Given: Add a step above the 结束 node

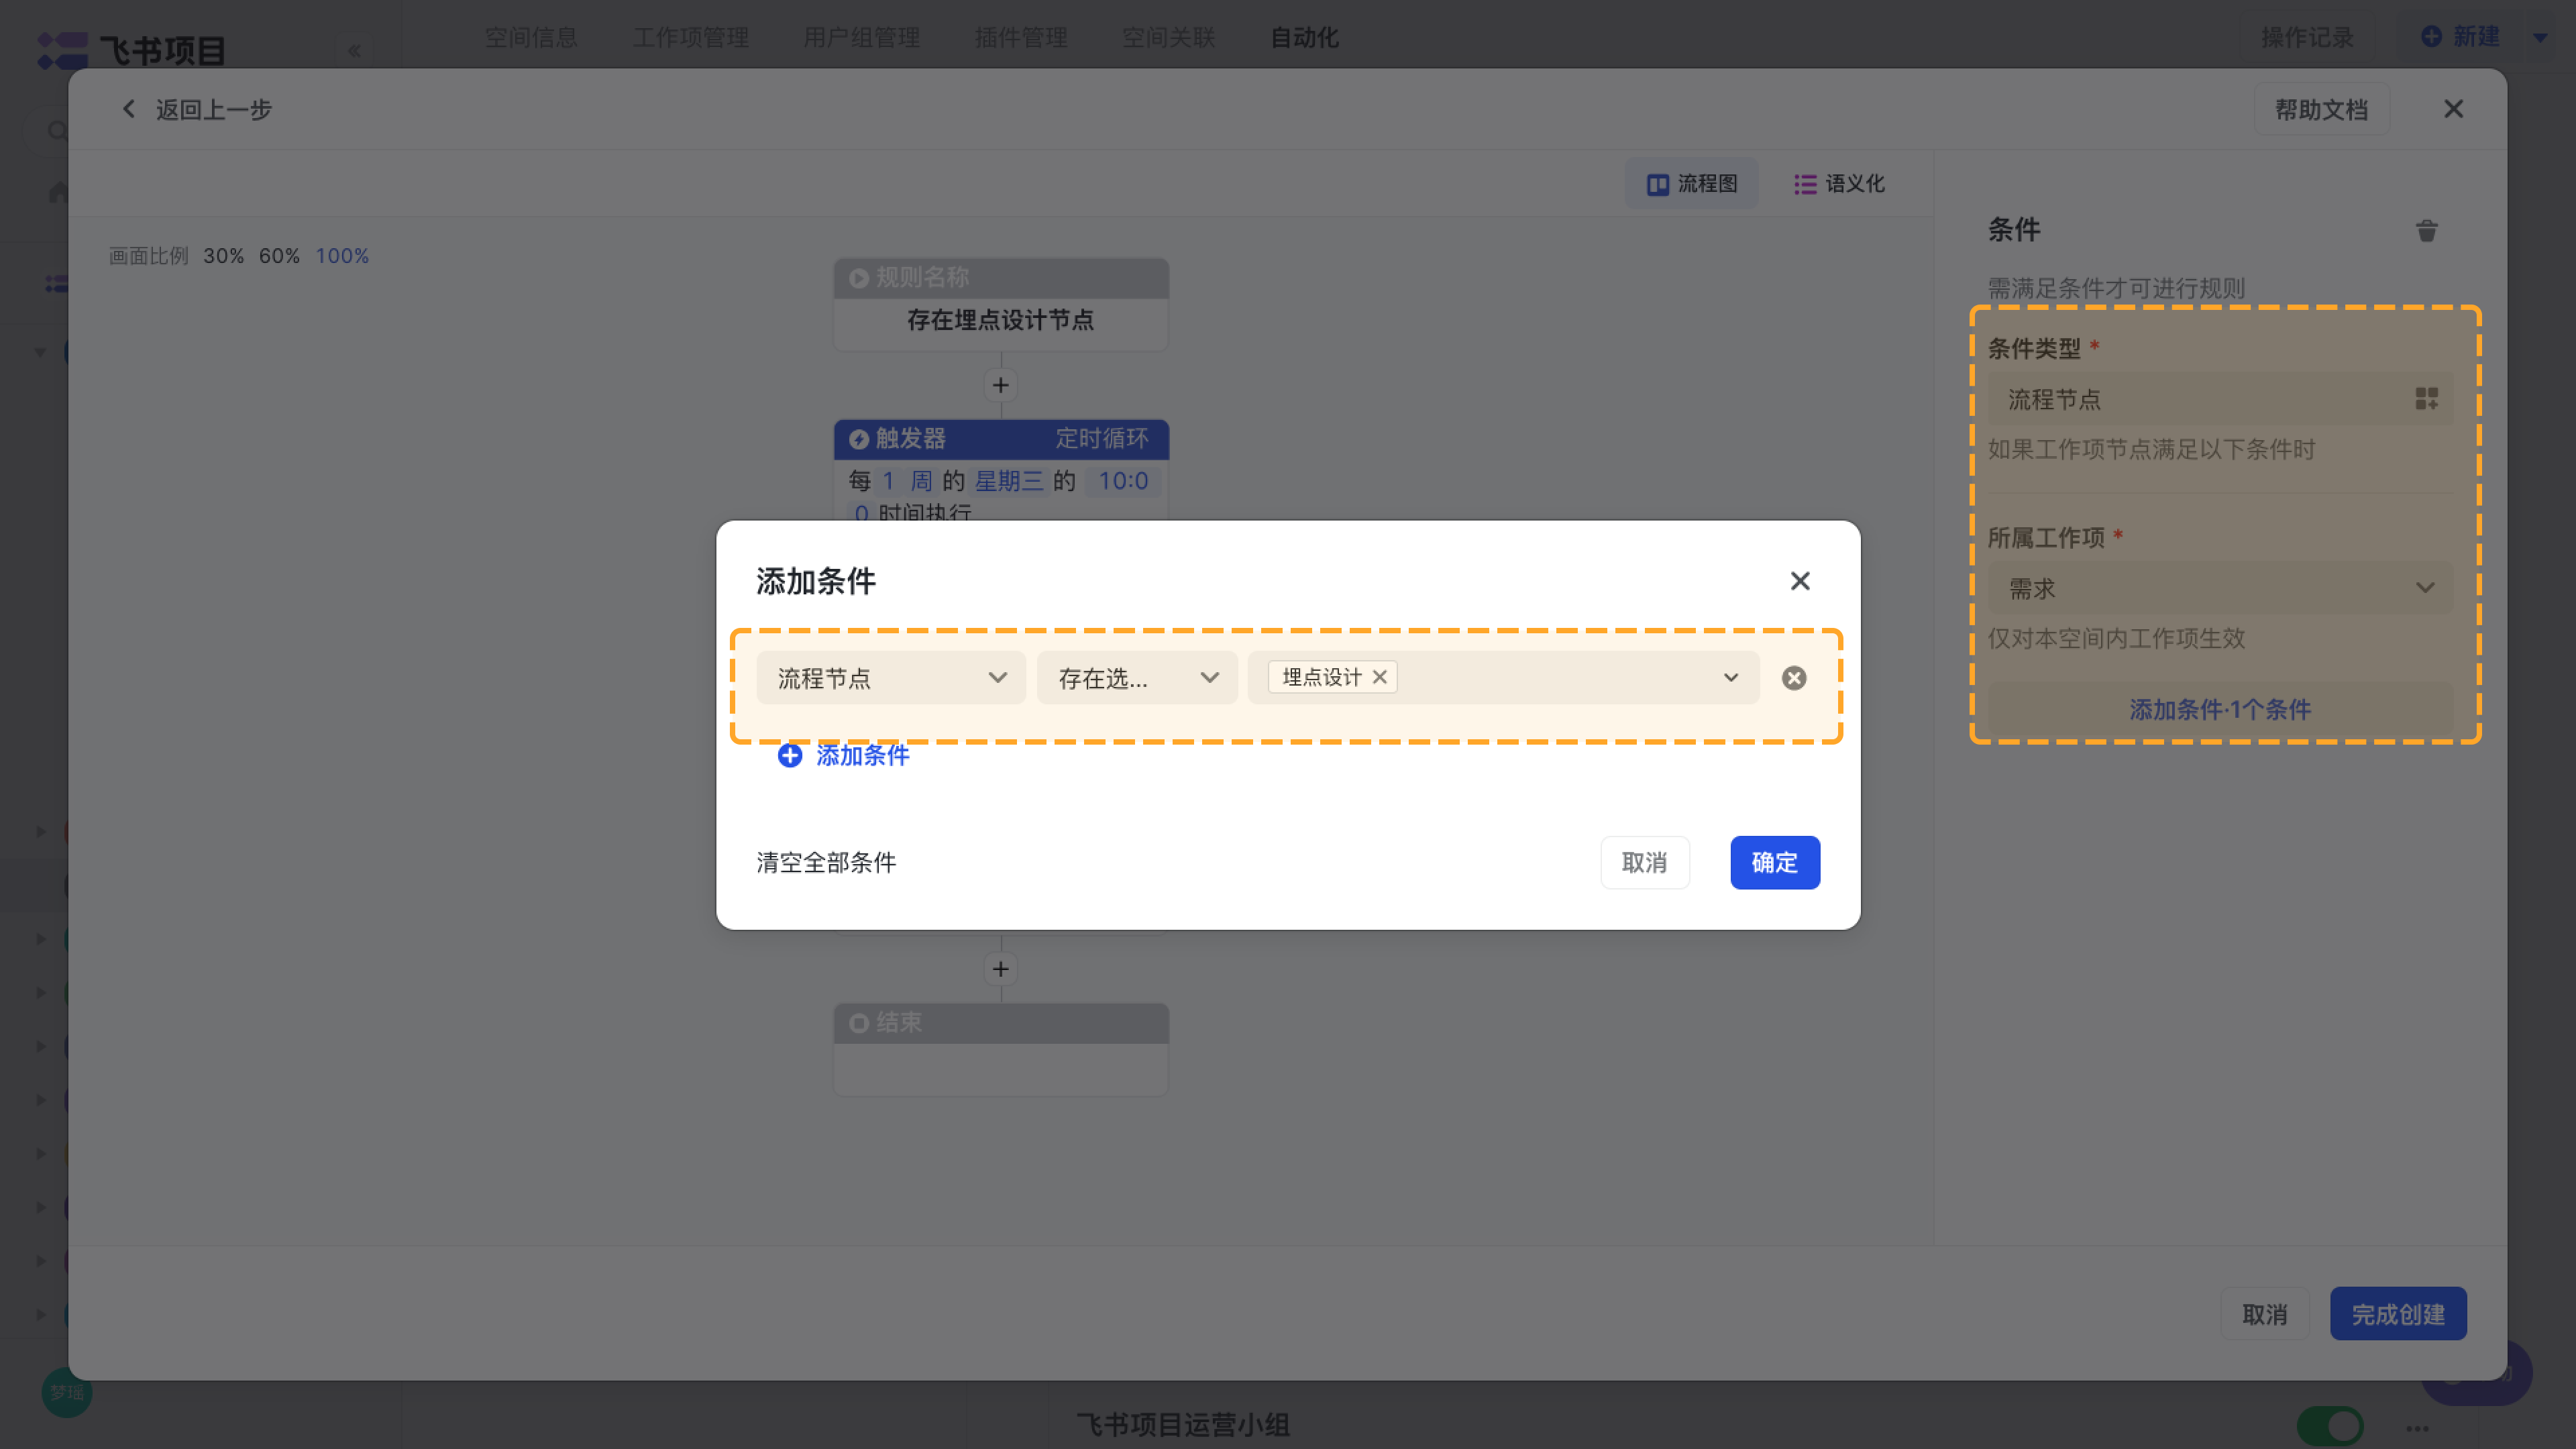Looking at the screenshot, I should pyautogui.click(x=1000, y=969).
